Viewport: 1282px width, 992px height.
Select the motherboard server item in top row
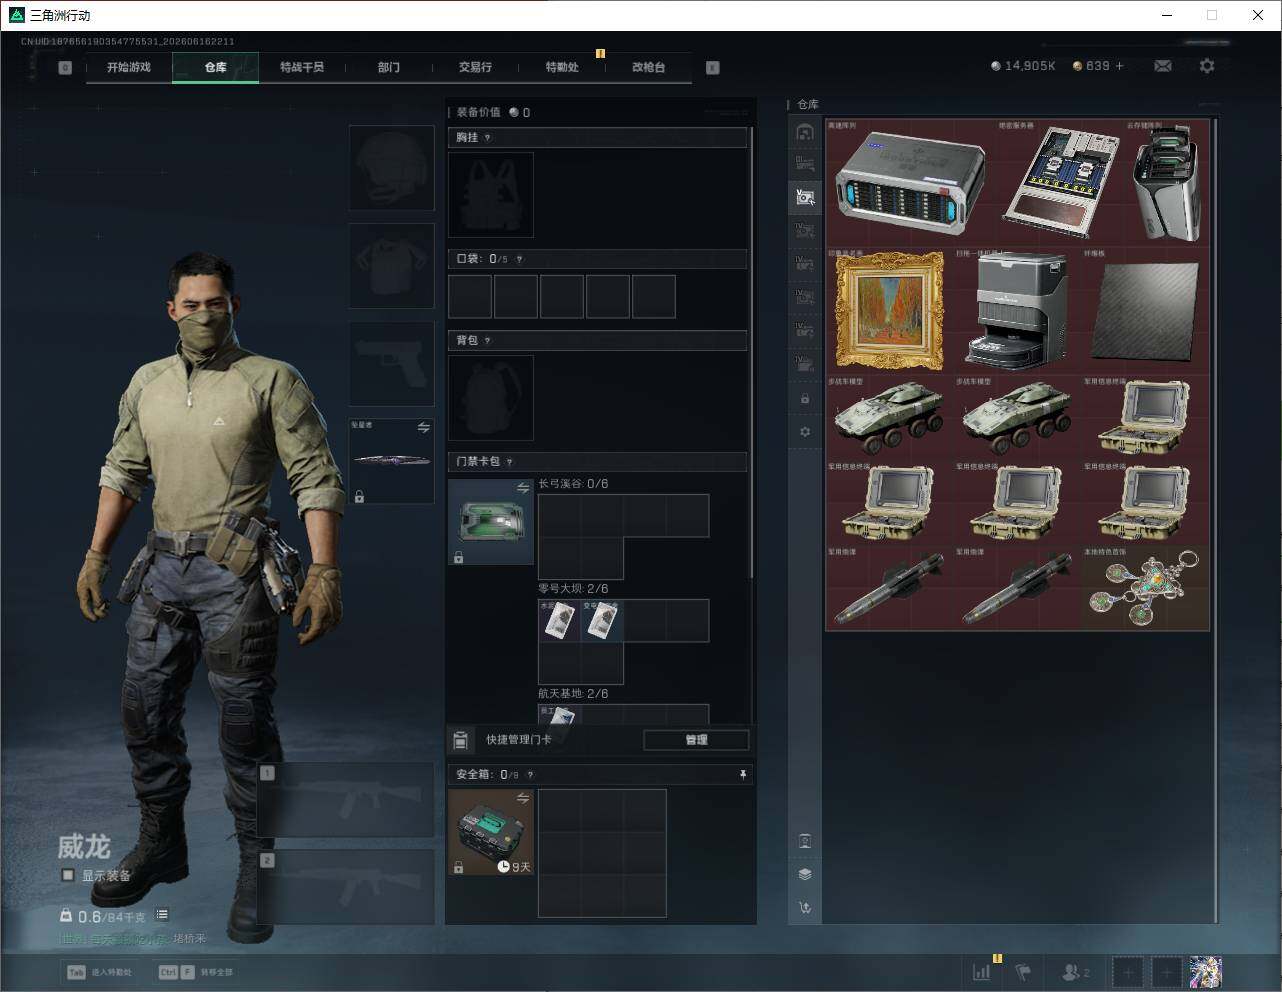point(1060,184)
